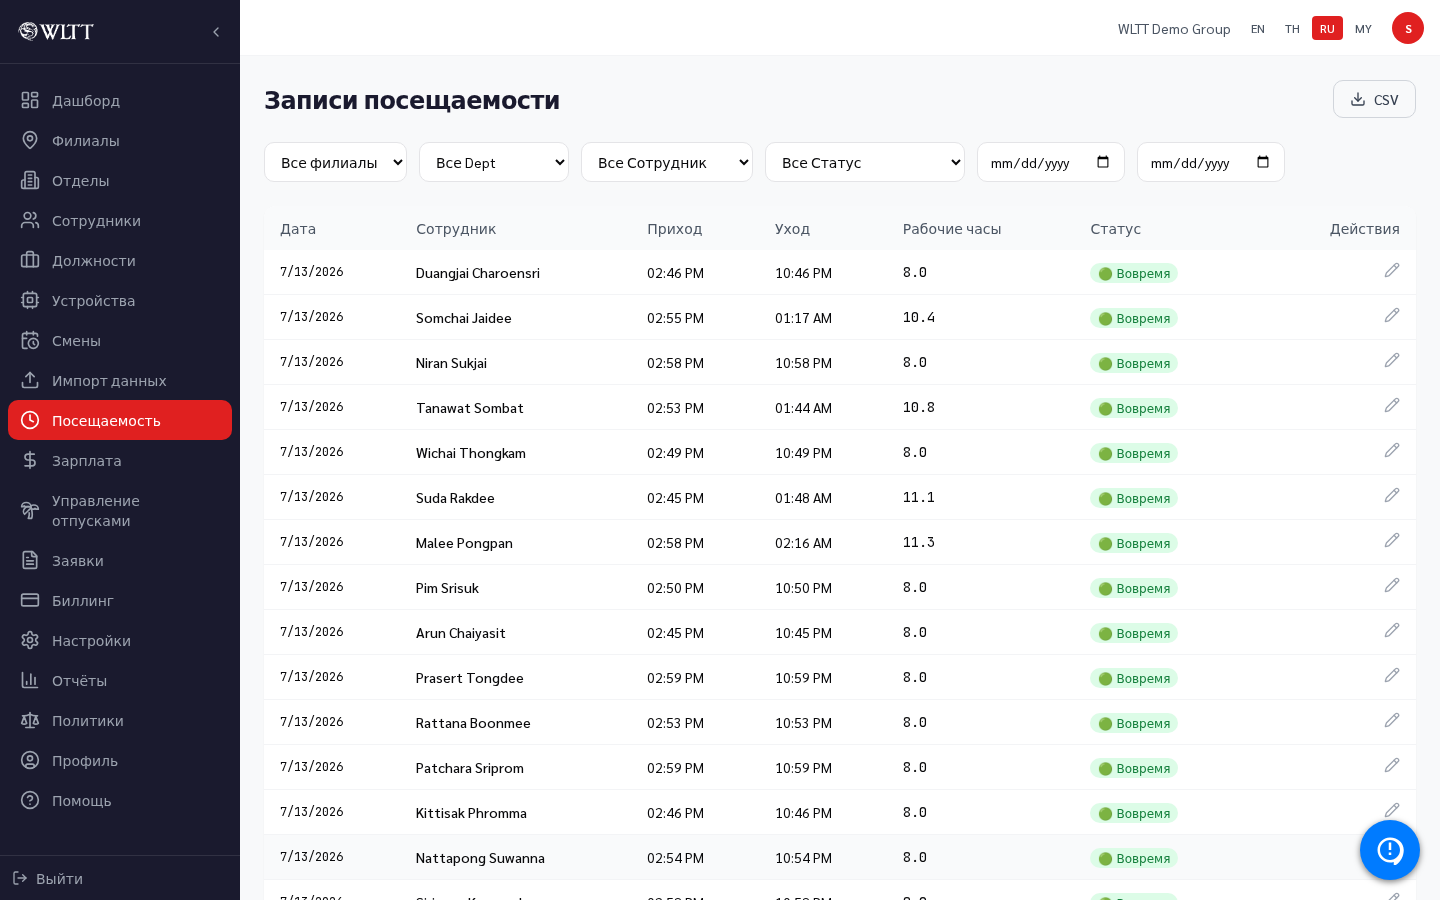
Task: Edit Suda Rakdee's attendance record
Action: 1392,495
